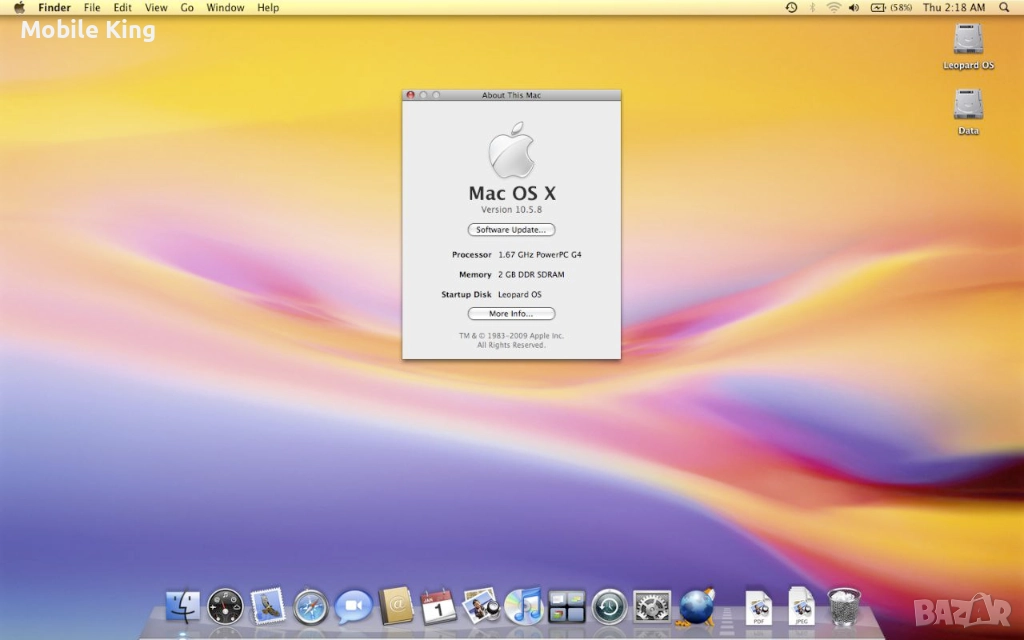
Task: Open the Apple menu
Action: pyautogui.click(x=18, y=7)
